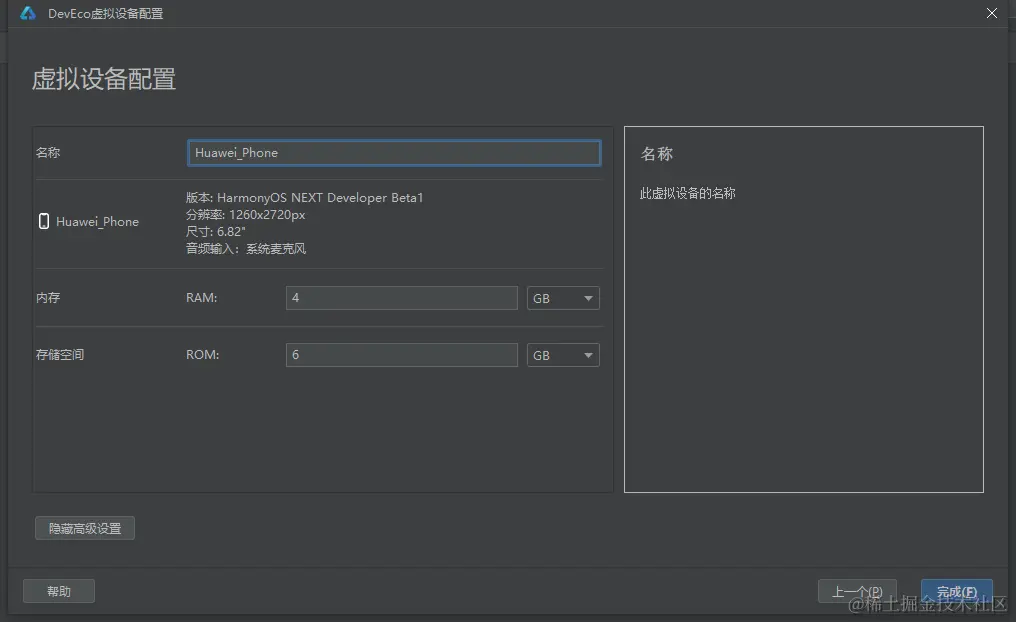The height and width of the screenshot is (622, 1016).
Task: Click 完成(F) to finish configuration
Action: [957, 592]
